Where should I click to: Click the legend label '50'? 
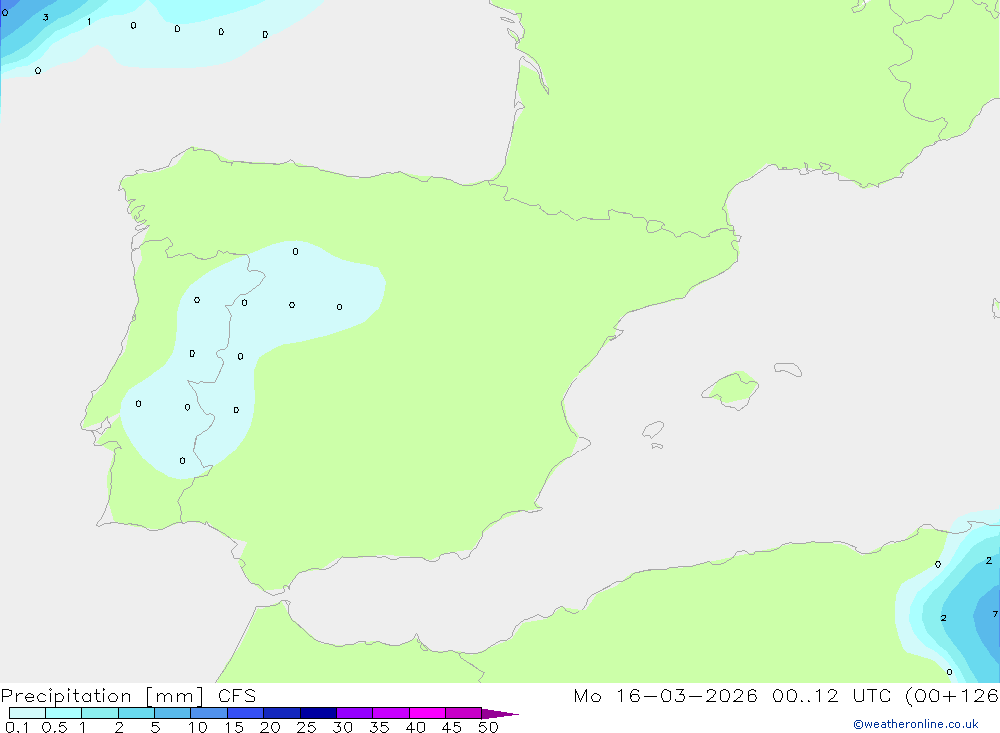coord(488,727)
